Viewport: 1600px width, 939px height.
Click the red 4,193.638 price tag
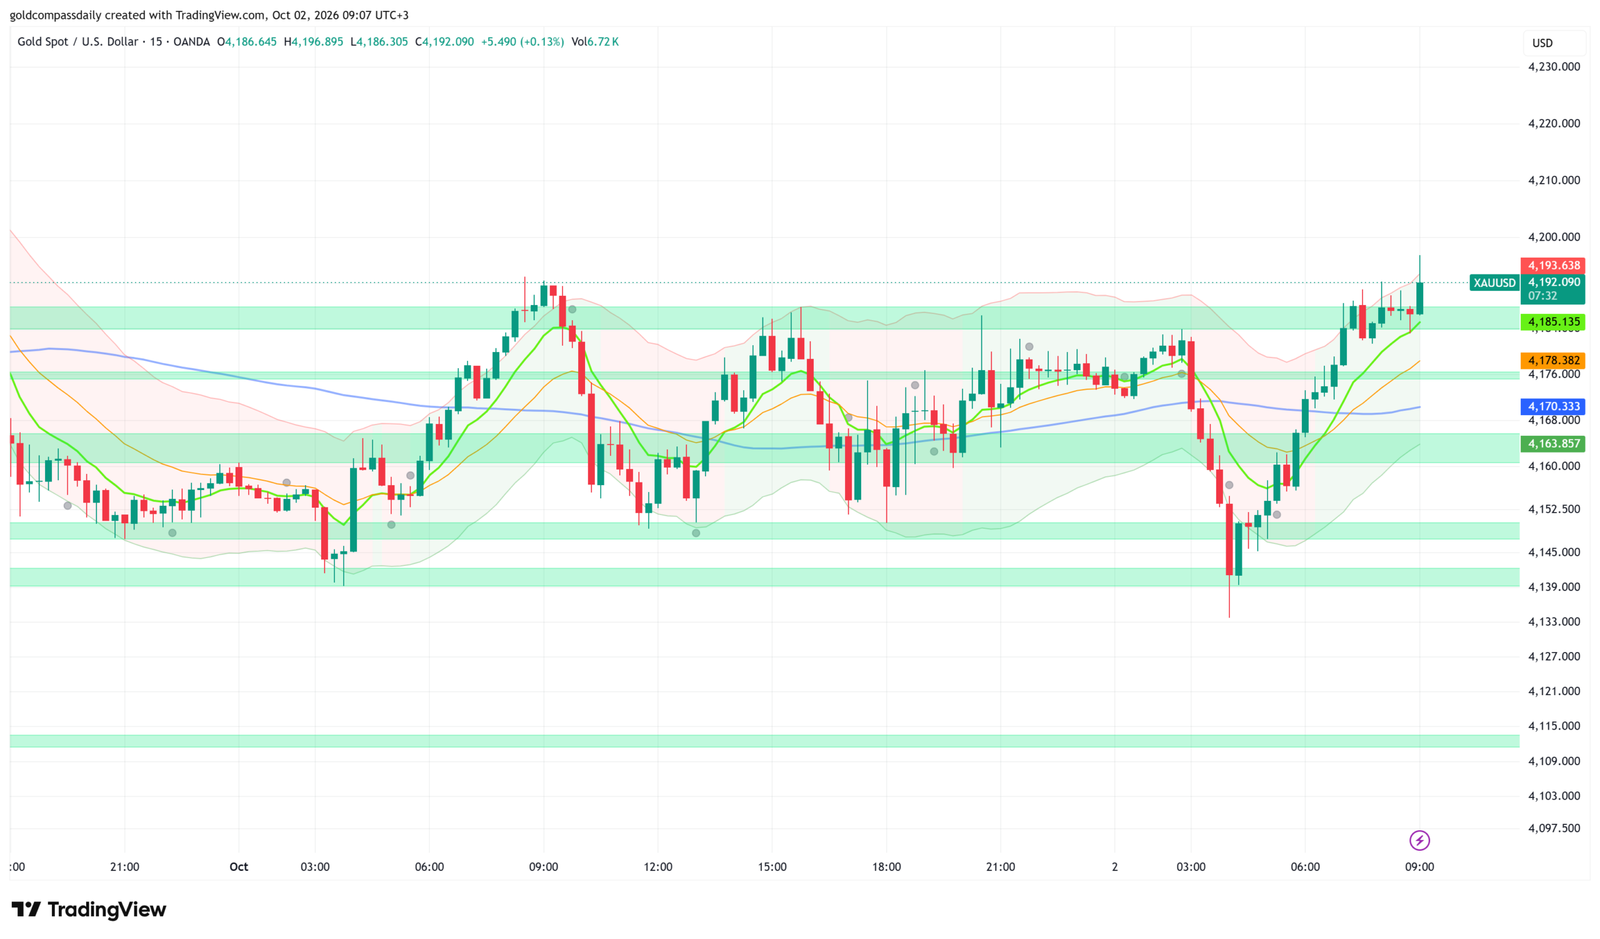[x=1553, y=265]
